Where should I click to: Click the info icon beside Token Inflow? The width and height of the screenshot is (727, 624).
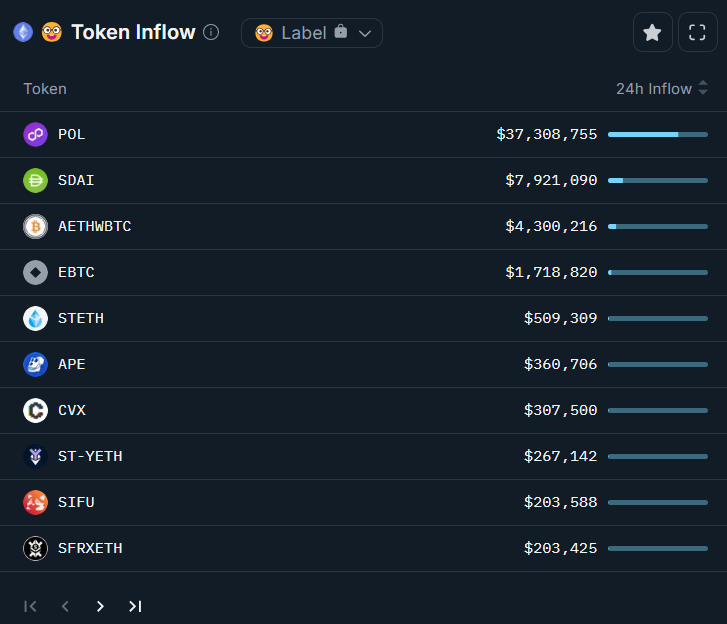click(211, 32)
